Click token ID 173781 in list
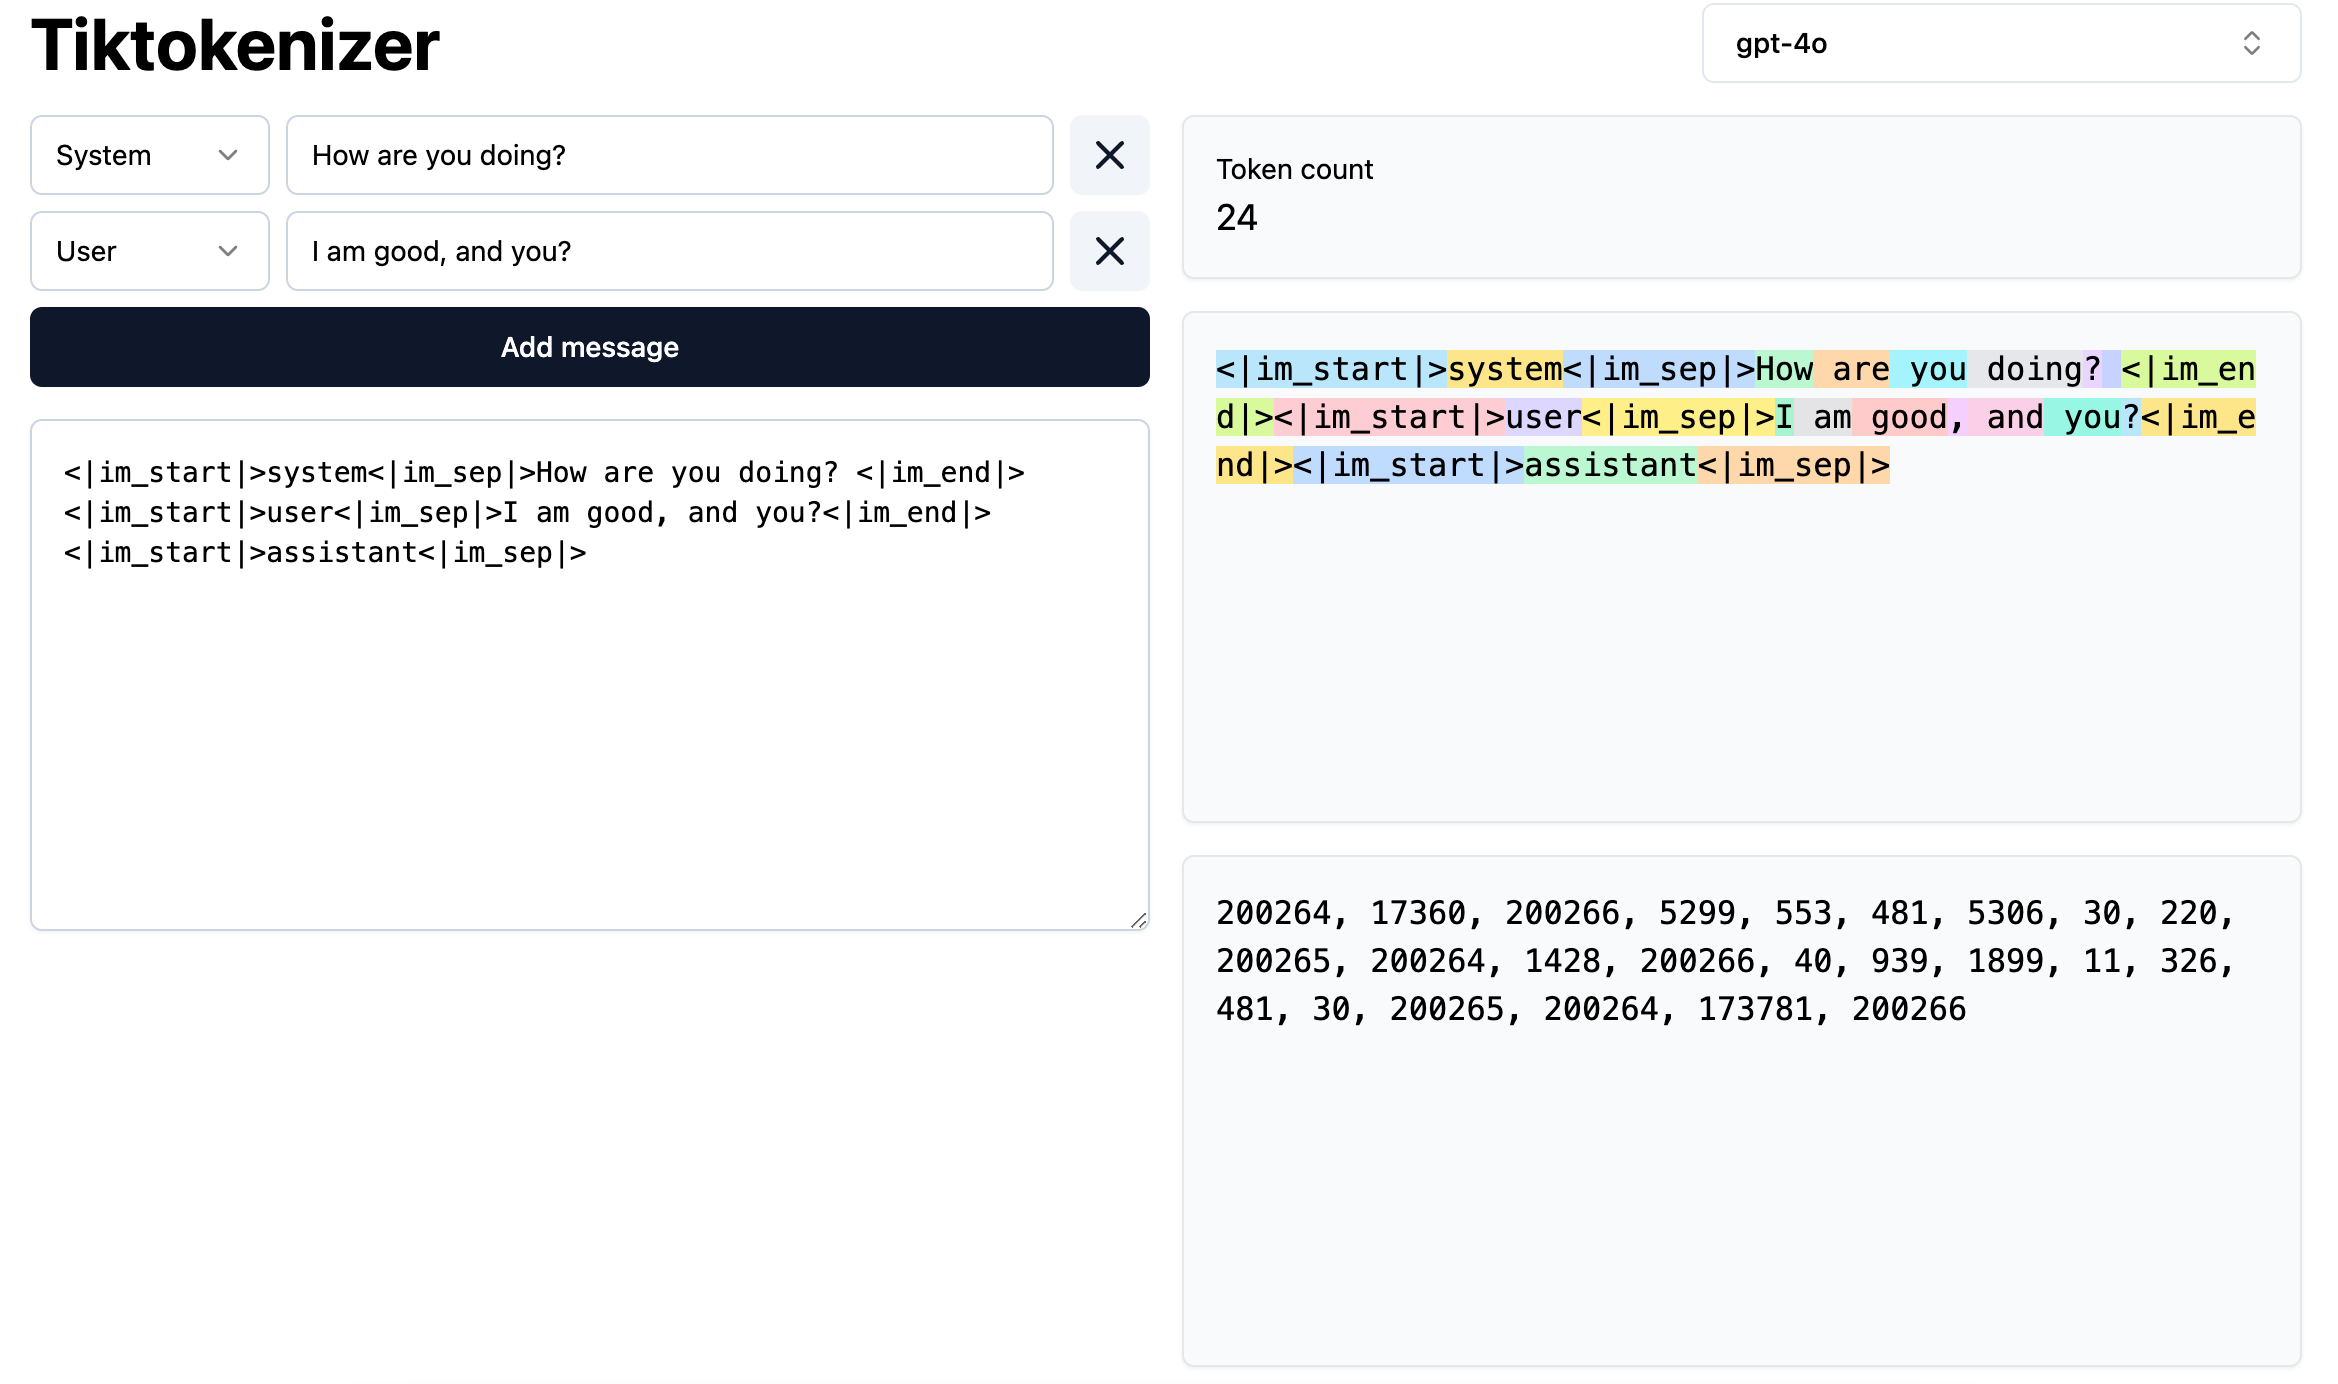Image resolution: width=2338 pixels, height=1384 pixels. (x=1755, y=1009)
